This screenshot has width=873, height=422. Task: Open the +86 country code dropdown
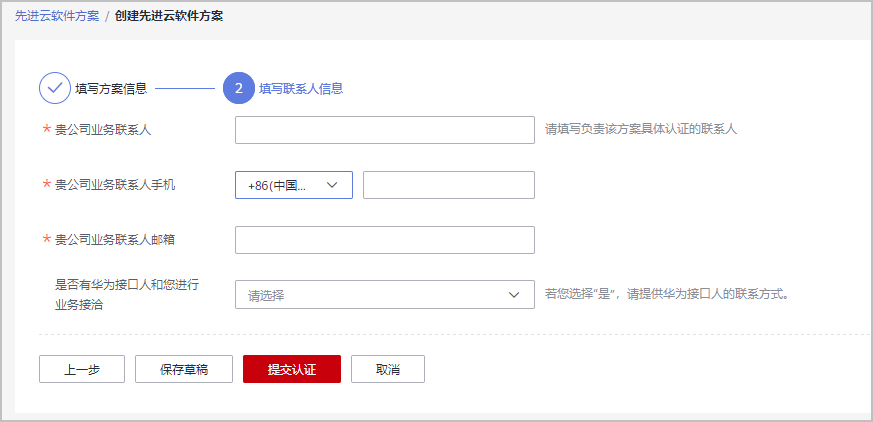pyautogui.click(x=294, y=185)
